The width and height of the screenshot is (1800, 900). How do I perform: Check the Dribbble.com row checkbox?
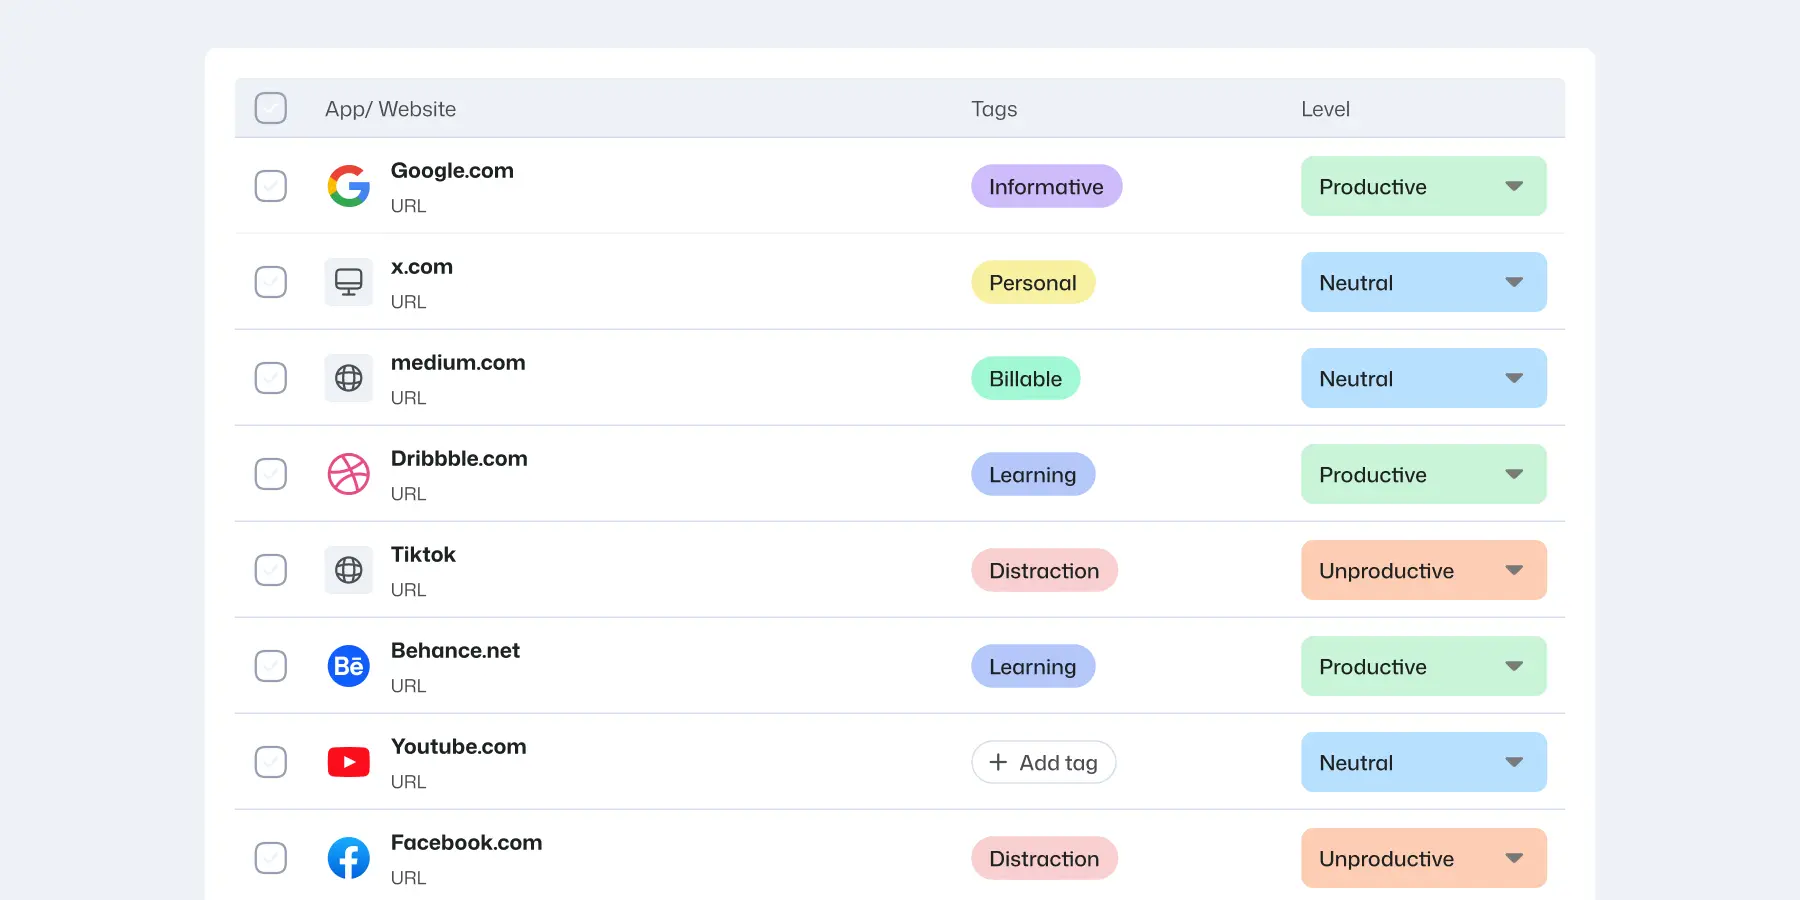click(x=271, y=474)
